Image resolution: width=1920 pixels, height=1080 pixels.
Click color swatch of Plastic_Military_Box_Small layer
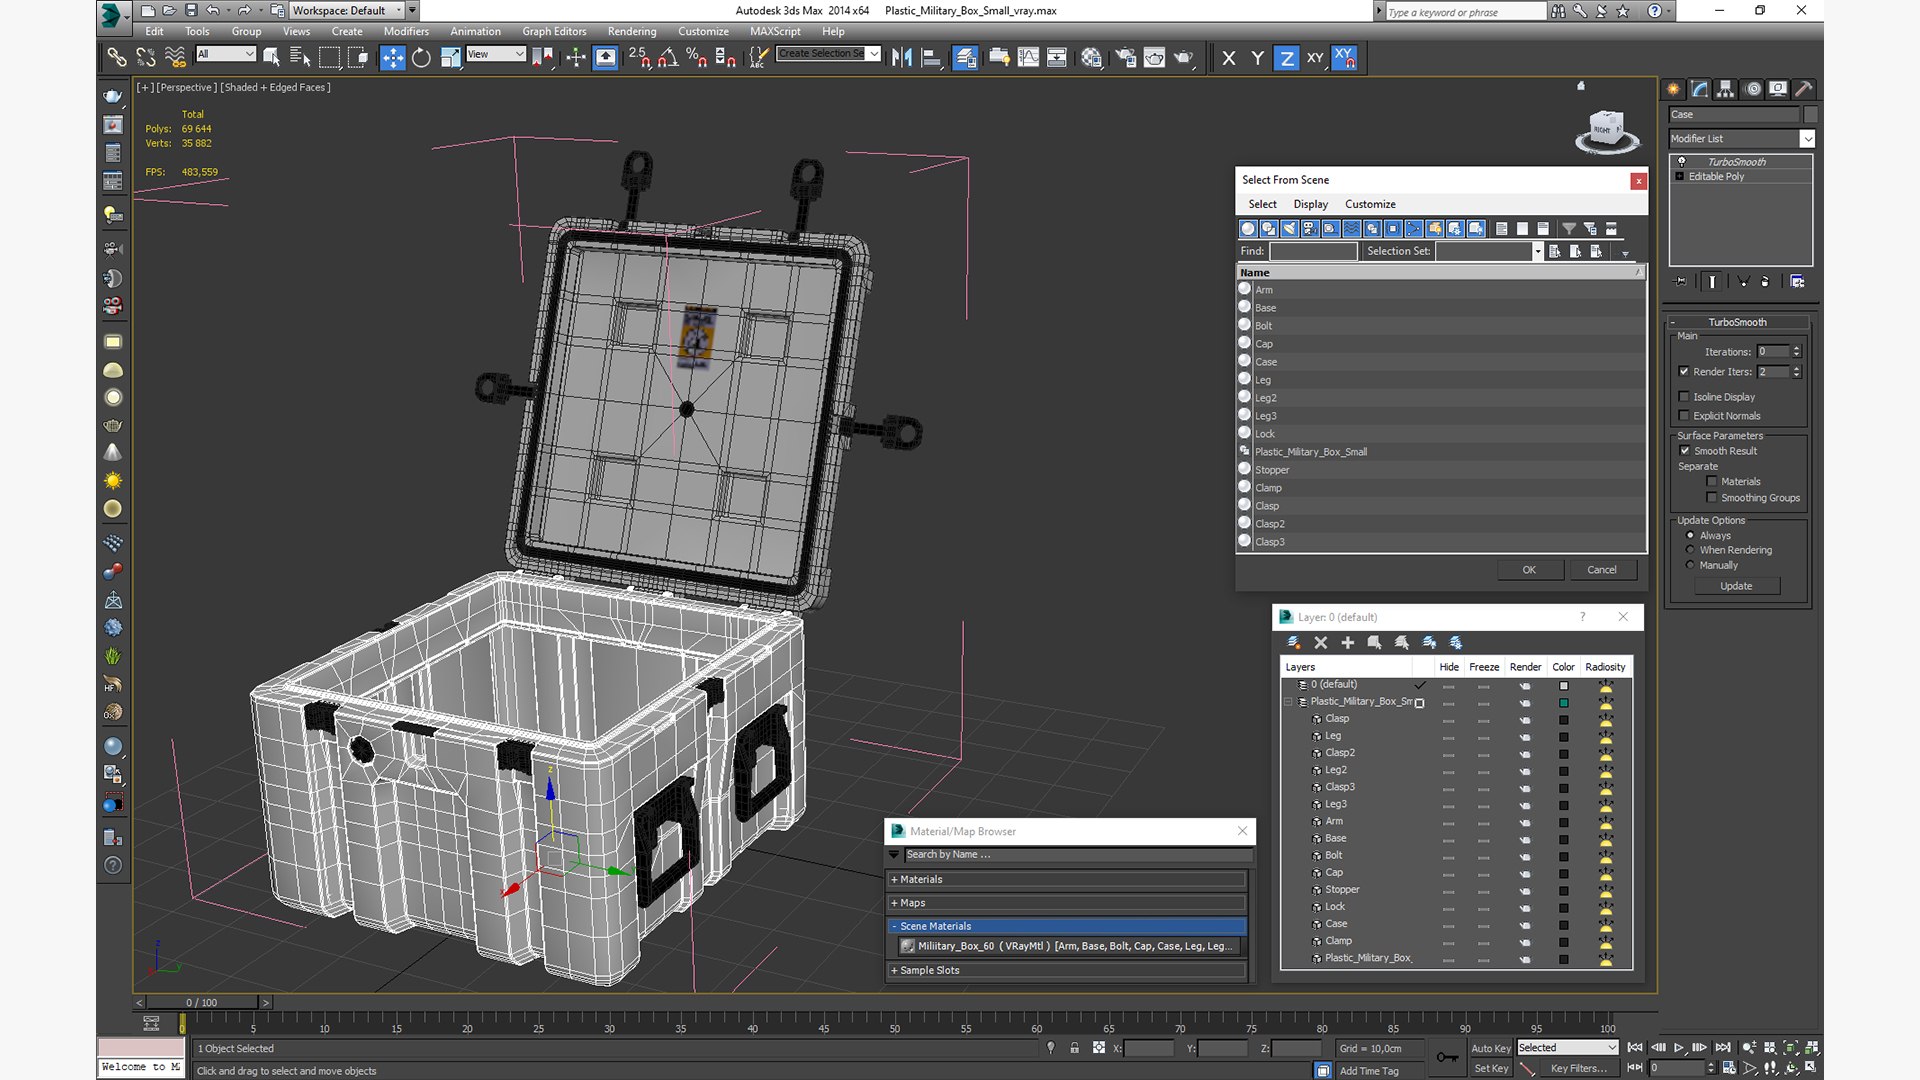1563,703
